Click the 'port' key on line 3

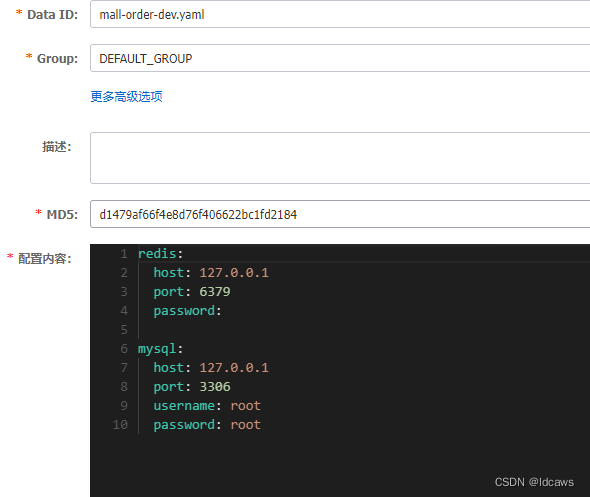click(169, 292)
